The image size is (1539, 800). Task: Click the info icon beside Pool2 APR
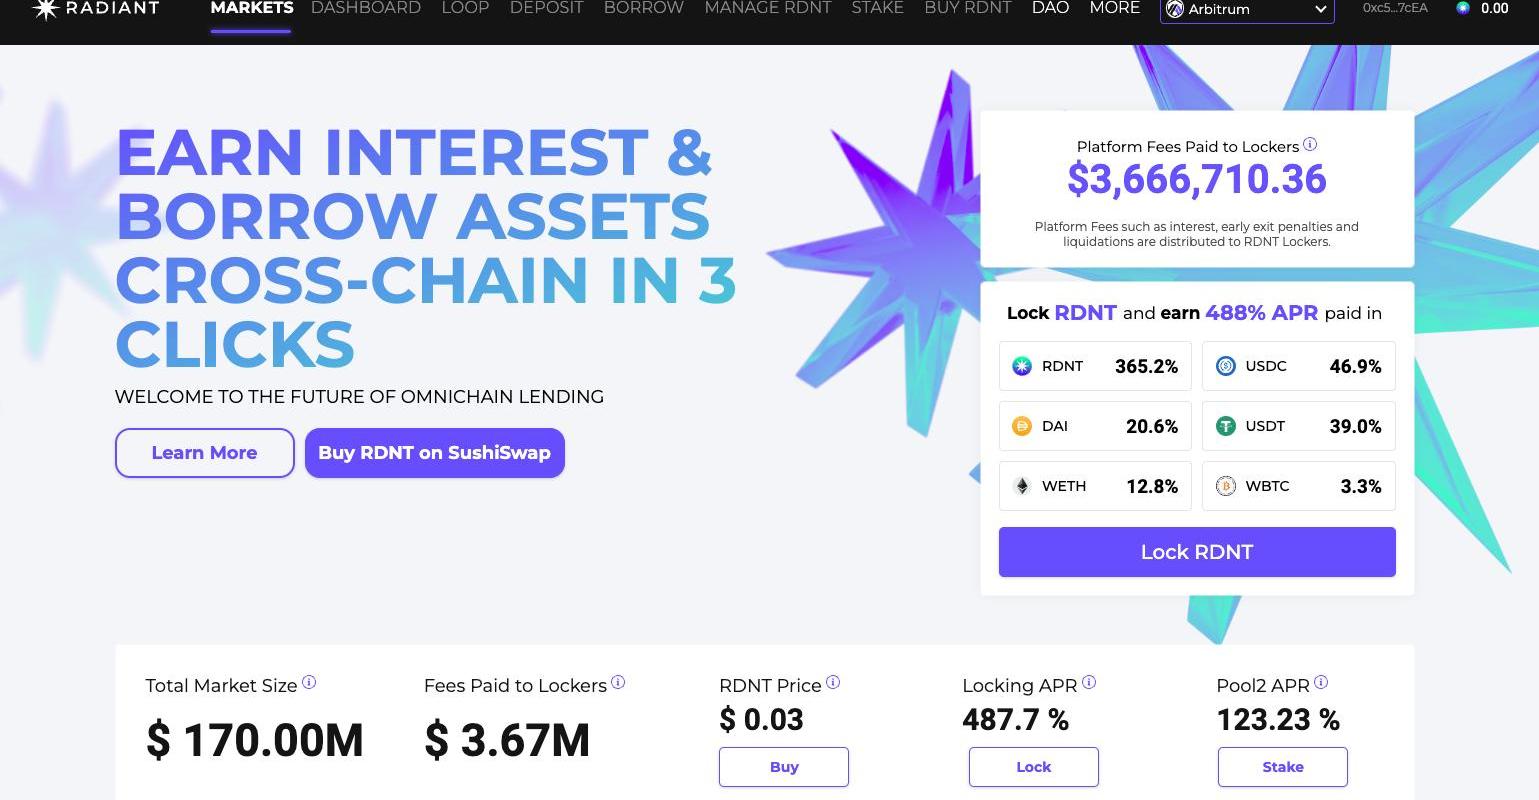(1321, 682)
